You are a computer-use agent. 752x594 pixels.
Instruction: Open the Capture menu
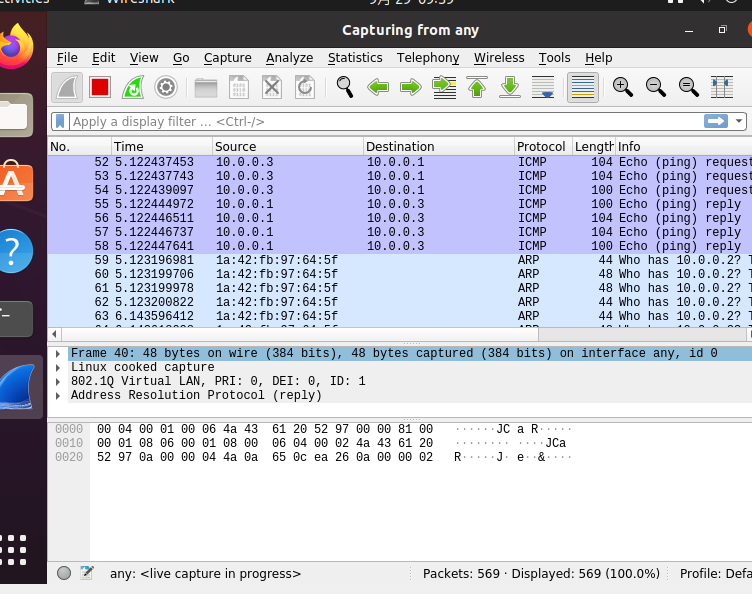point(227,58)
